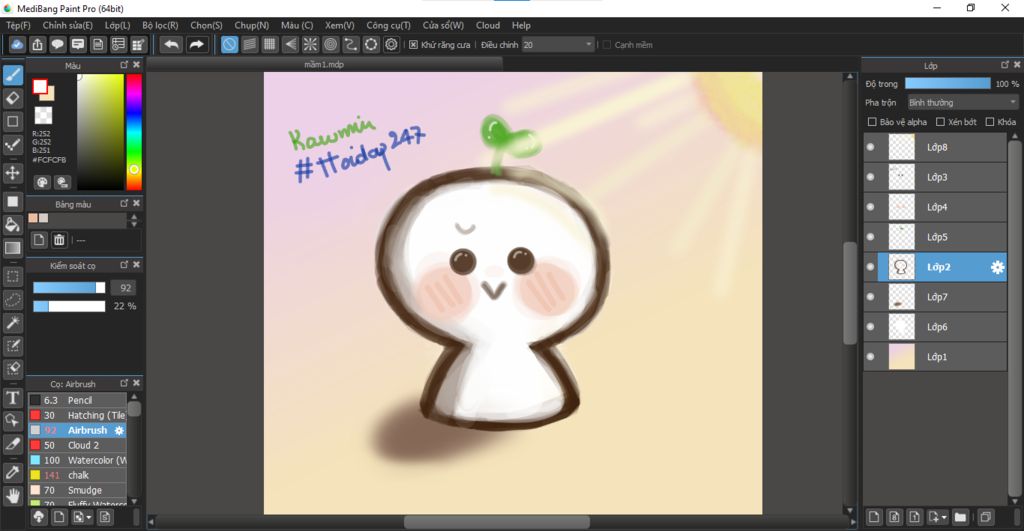Viewport: 1024px width, 531px height.
Task: Add a new layer in Layer panel
Action: (x=874, y=517)
